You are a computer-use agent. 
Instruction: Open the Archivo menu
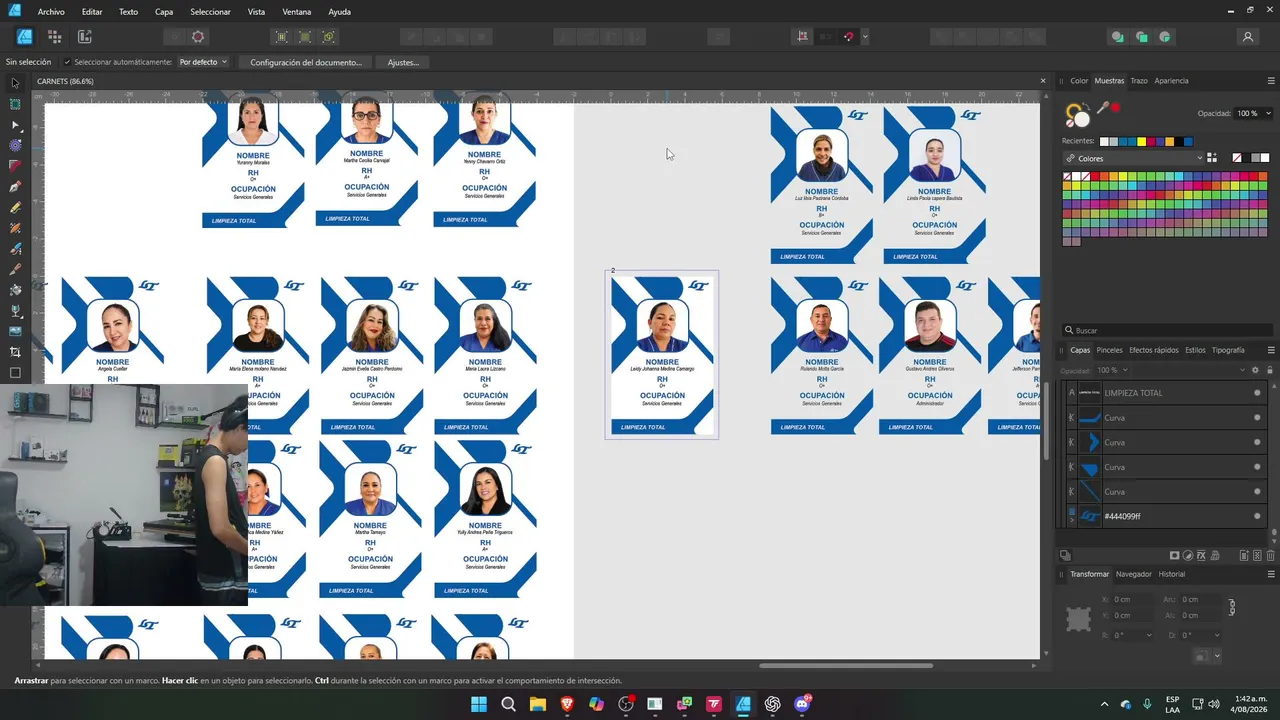pyautogui.click(x=51, y=12)
